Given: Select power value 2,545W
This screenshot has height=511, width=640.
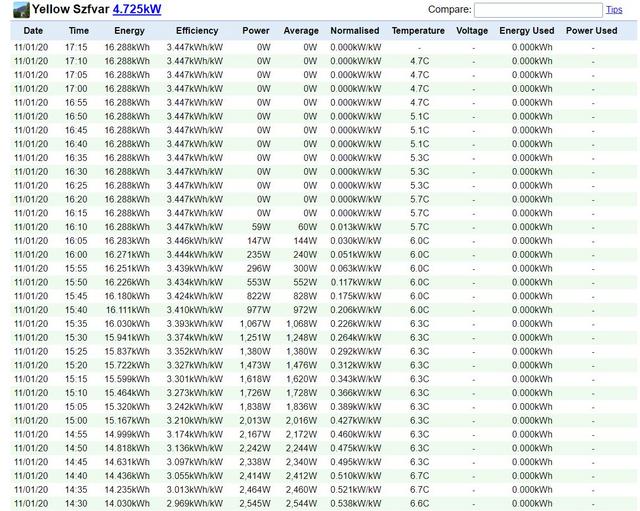Looking at the screenshot, I should click(x=255, y=504).
